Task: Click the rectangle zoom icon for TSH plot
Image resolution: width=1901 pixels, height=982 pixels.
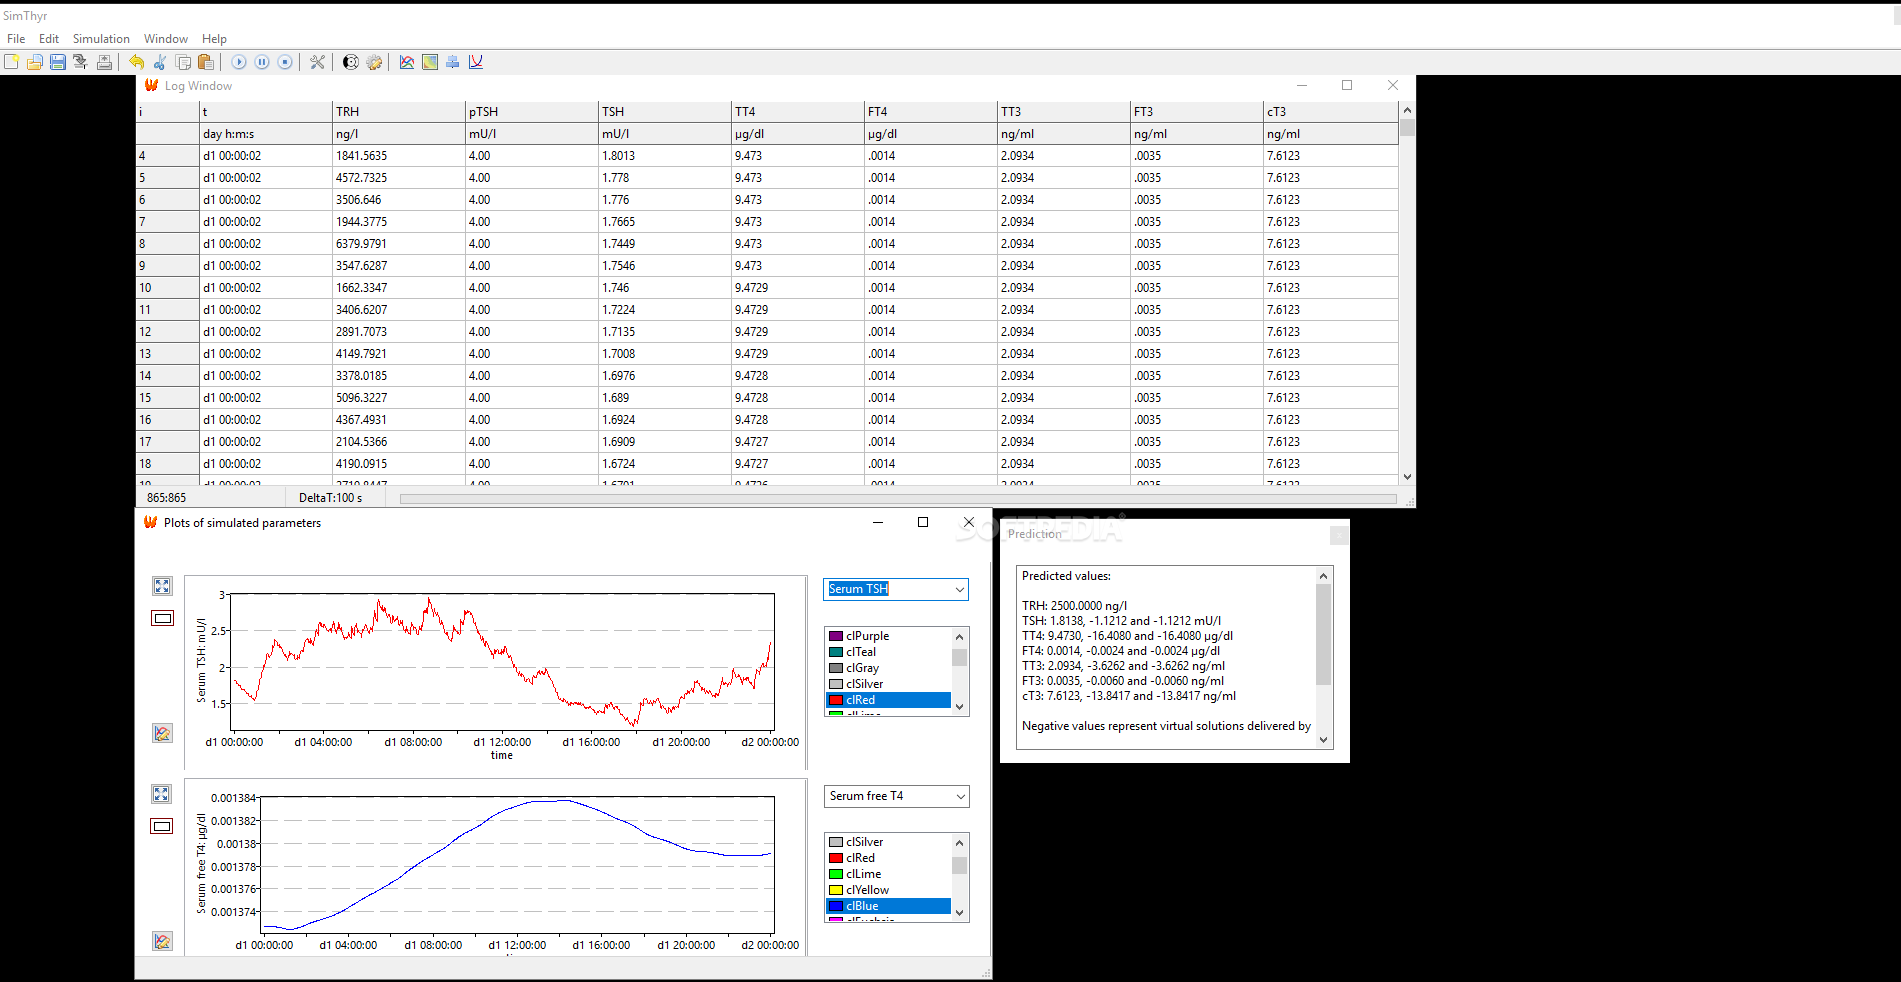Action: pos(162,618)
